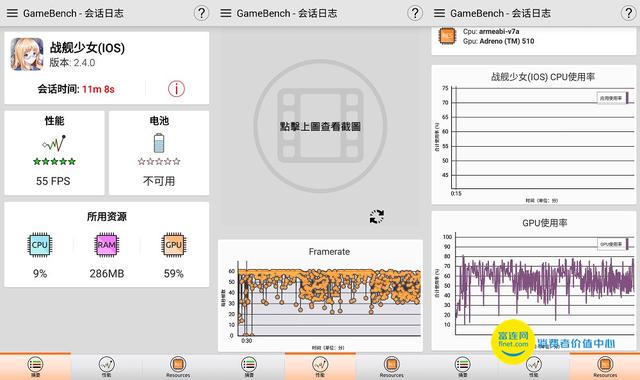Tap the 战舰少女(IOS) app avatar icon
Screen dimensions: 640x380
(27, 54)
